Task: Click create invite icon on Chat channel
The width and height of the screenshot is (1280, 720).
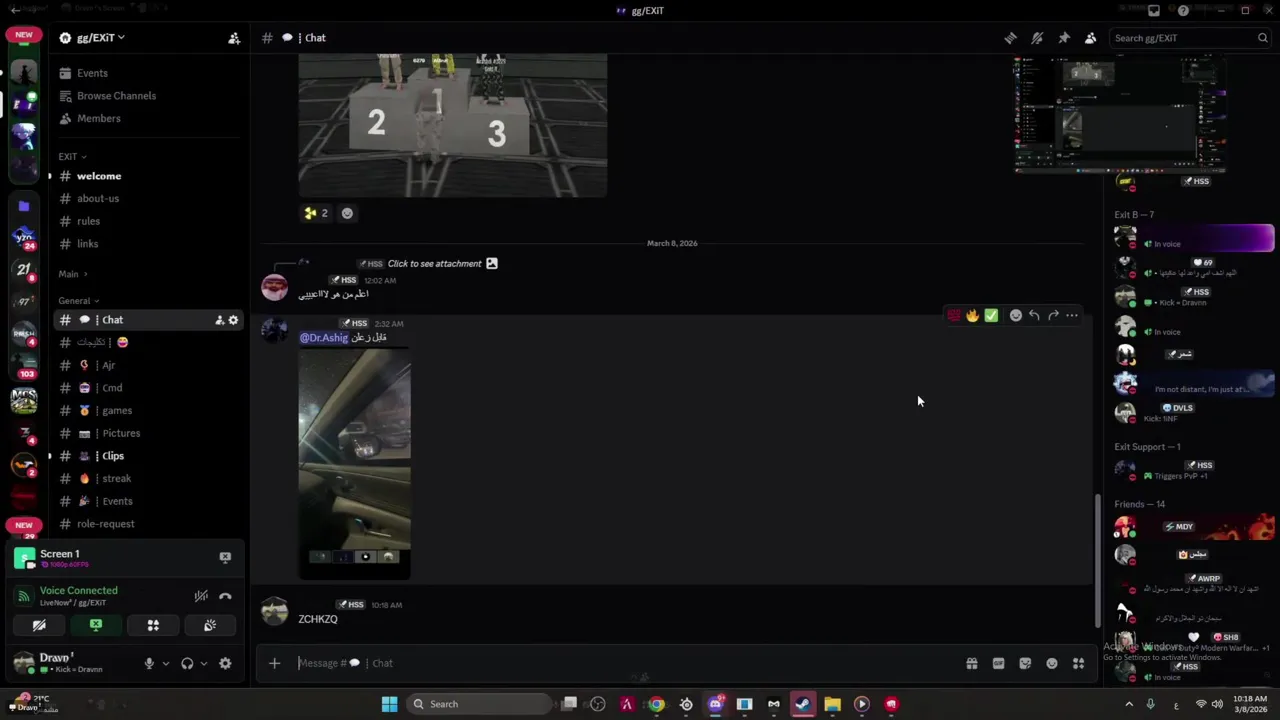Action: point(219,320)
